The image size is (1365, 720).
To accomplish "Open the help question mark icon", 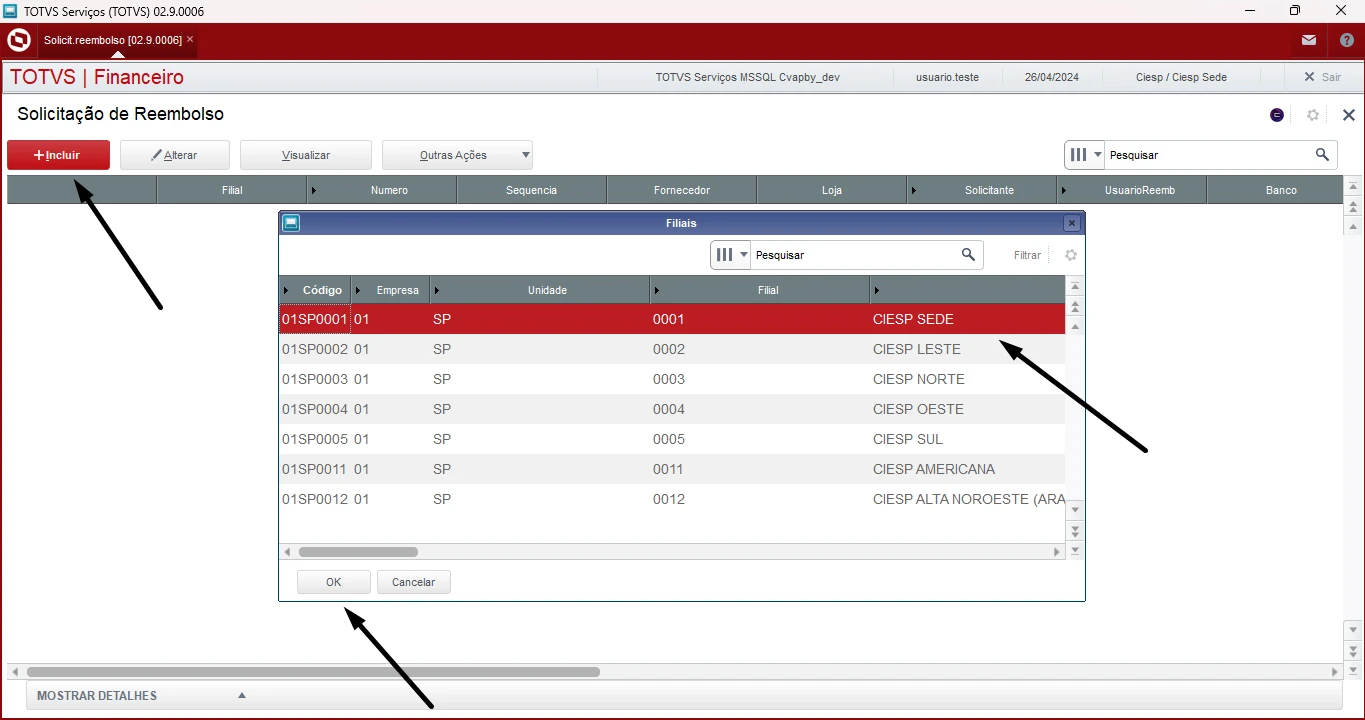I will [x=1346, y=40].
